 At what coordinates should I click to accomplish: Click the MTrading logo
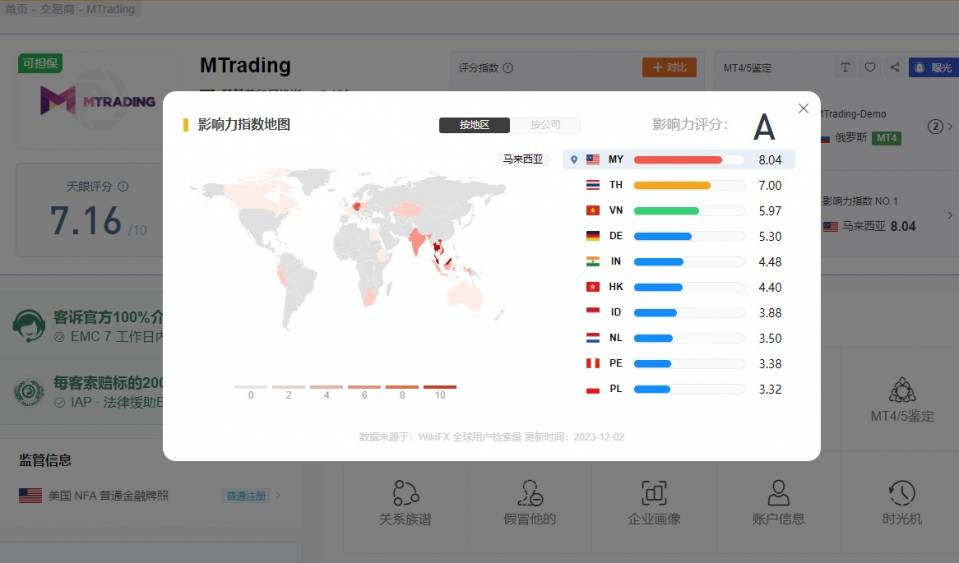click(x=98, y=101)
